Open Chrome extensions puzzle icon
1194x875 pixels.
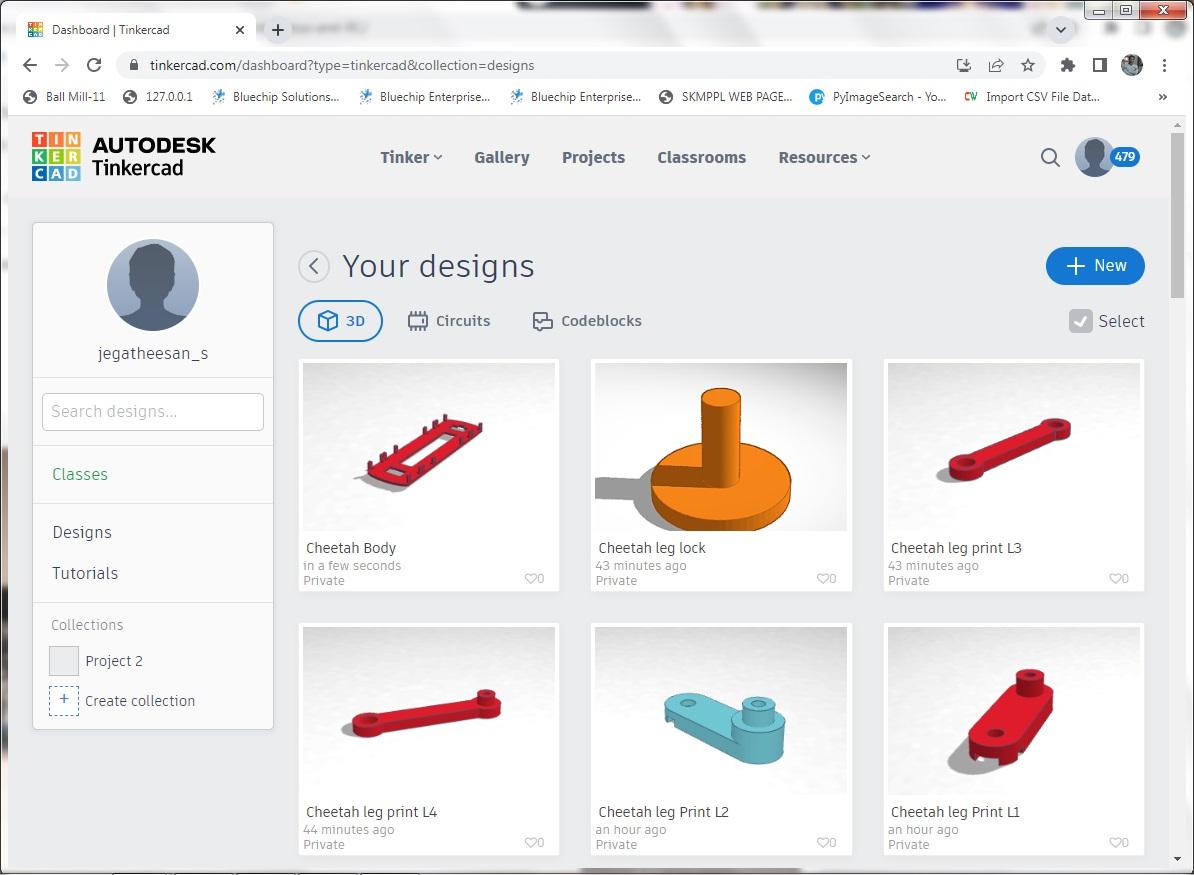pos(1068,65)
